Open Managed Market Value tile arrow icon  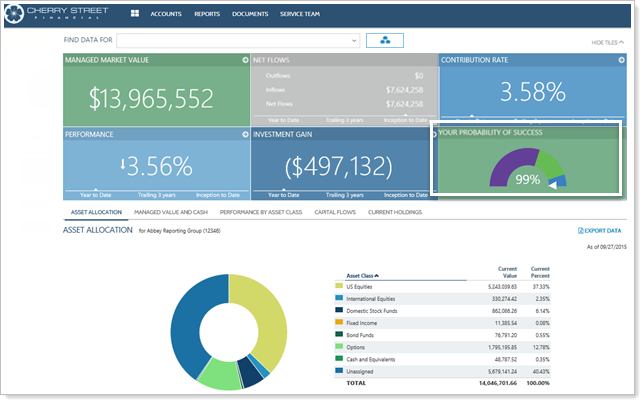click(x=245, y=60)
